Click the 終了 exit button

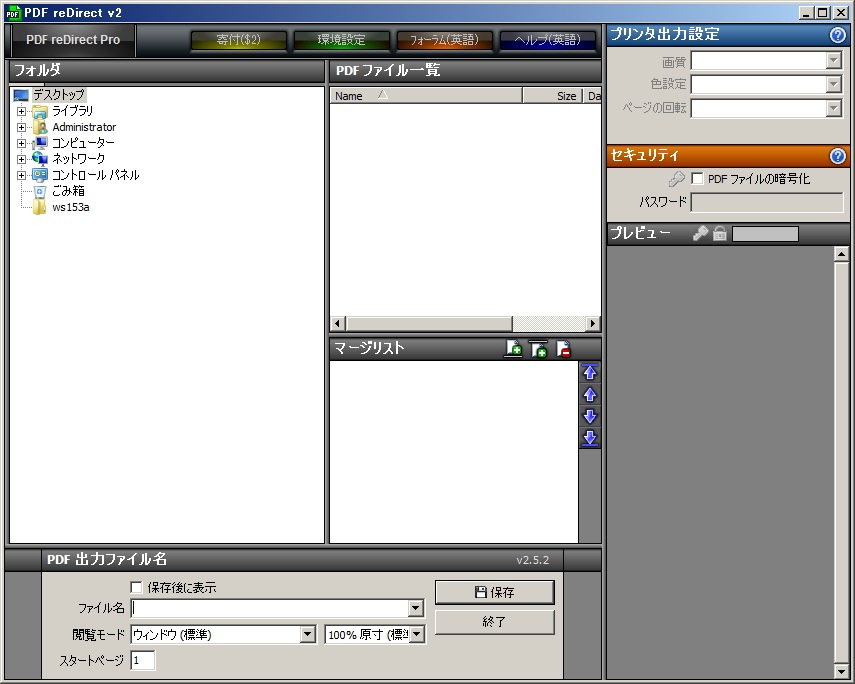[495, 622]
